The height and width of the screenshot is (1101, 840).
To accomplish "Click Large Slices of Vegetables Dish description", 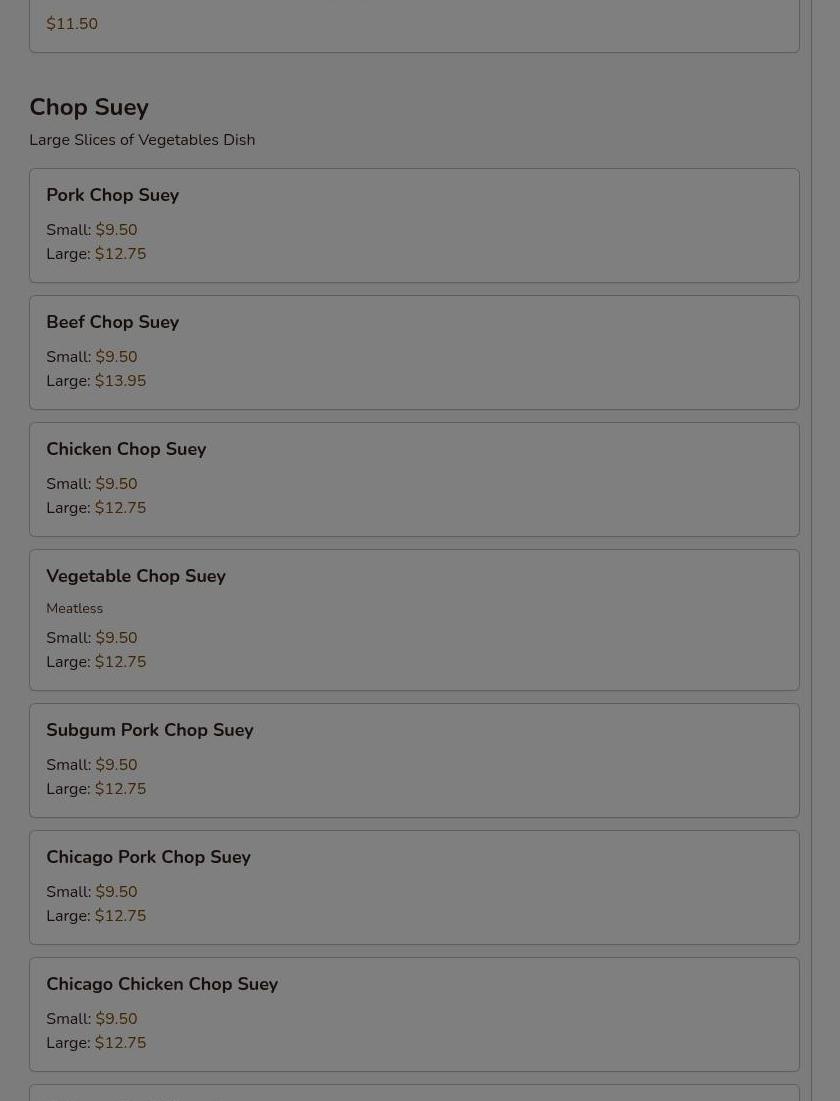I will [x=142, y=140].
